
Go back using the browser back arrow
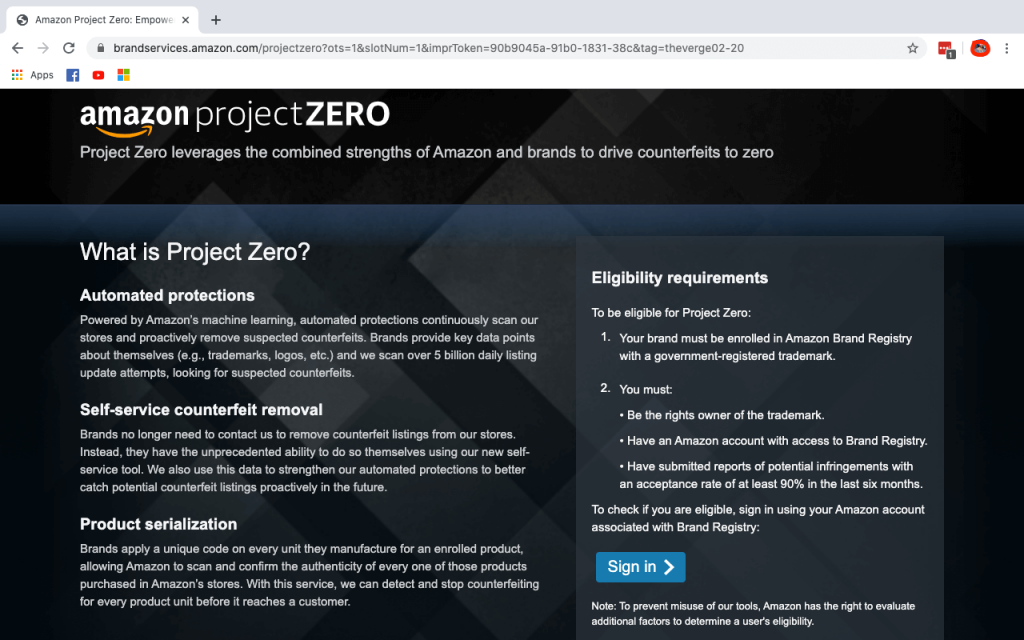[18, 48]
